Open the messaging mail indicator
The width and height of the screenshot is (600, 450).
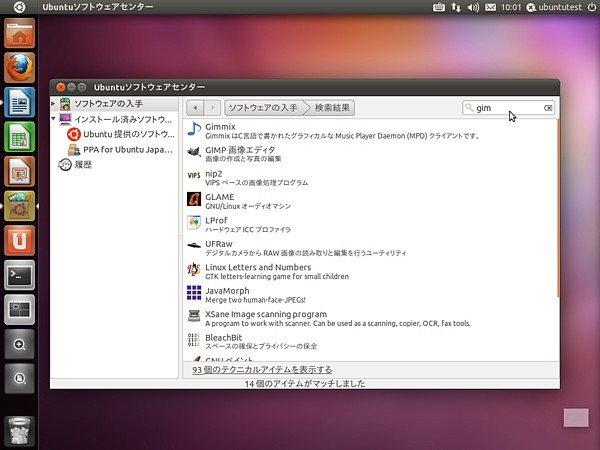coord(491,7)
